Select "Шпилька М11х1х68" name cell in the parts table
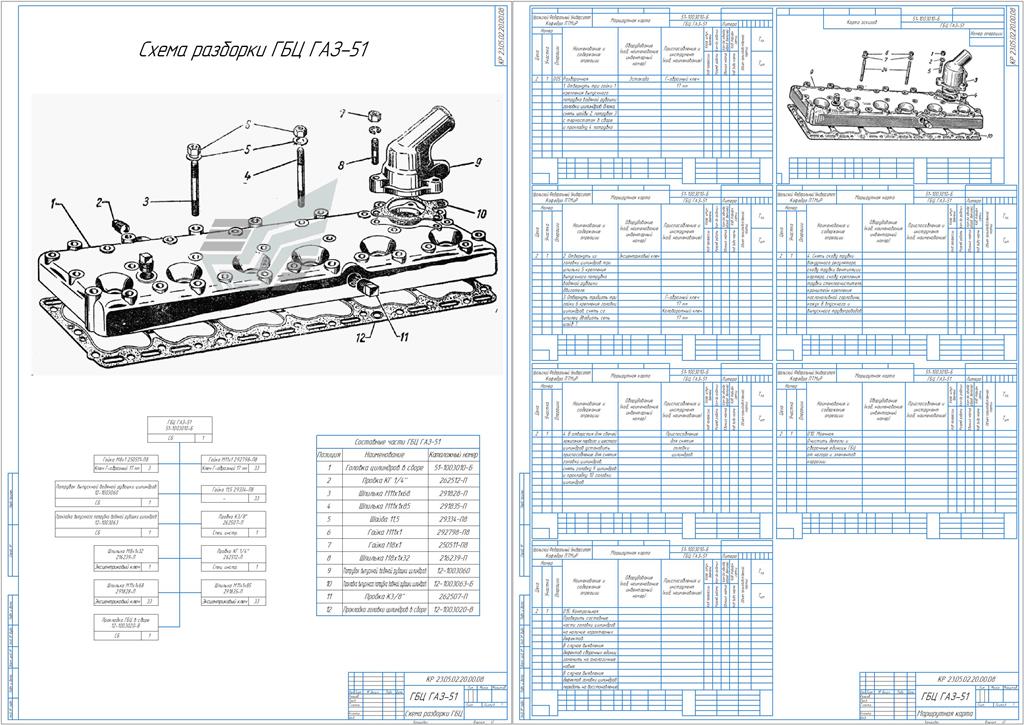Viewport: 1024px width, 725px height. coord(385,494)
